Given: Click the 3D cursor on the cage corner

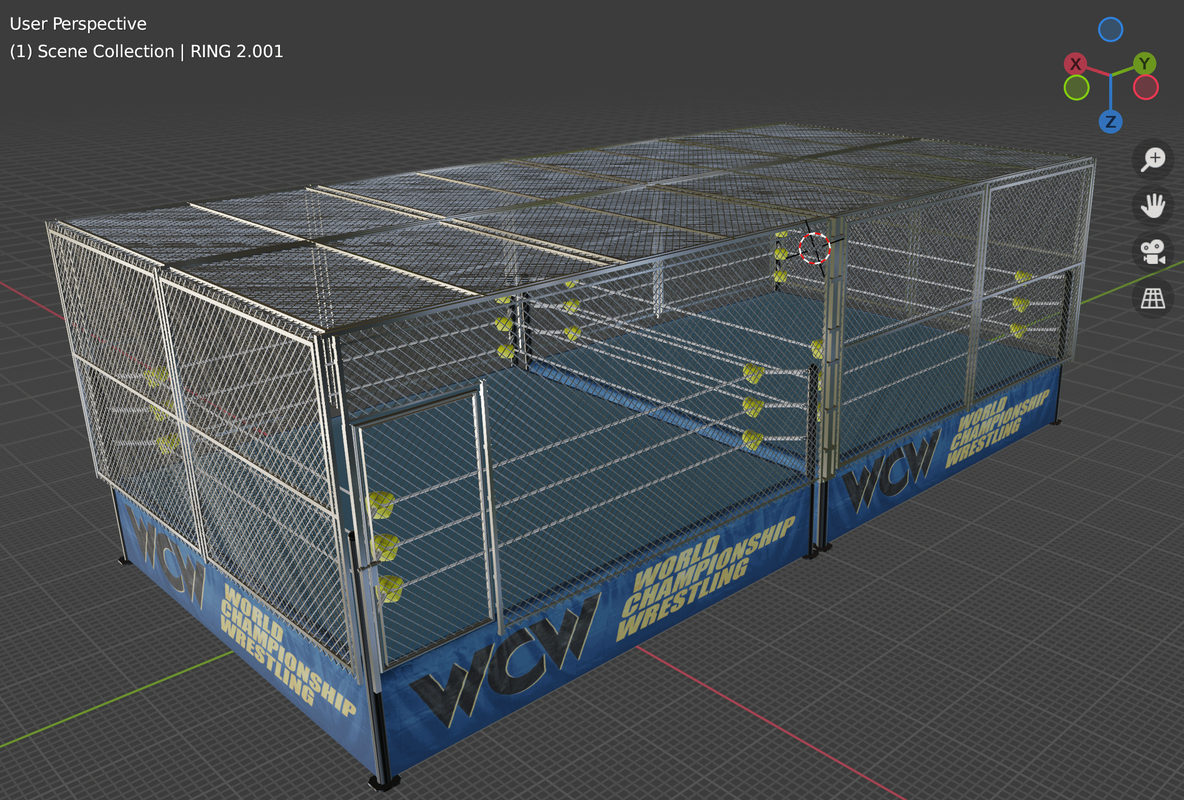Looking at the screenshot, I should [814, 248].
